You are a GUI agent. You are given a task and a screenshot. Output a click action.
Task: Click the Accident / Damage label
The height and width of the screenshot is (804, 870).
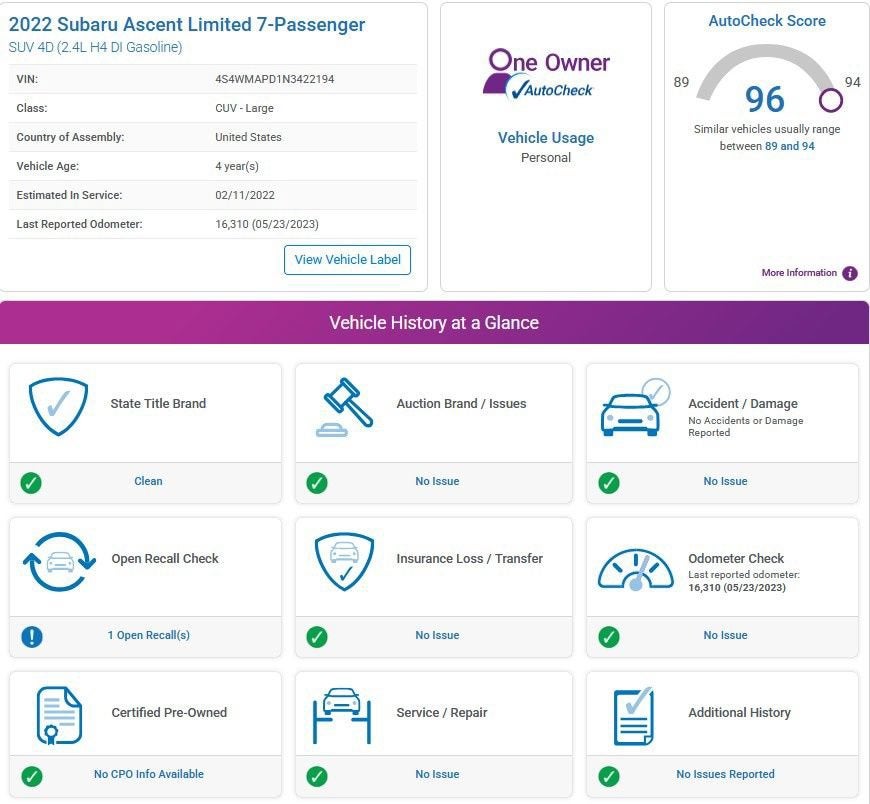[x=743, y=403]
